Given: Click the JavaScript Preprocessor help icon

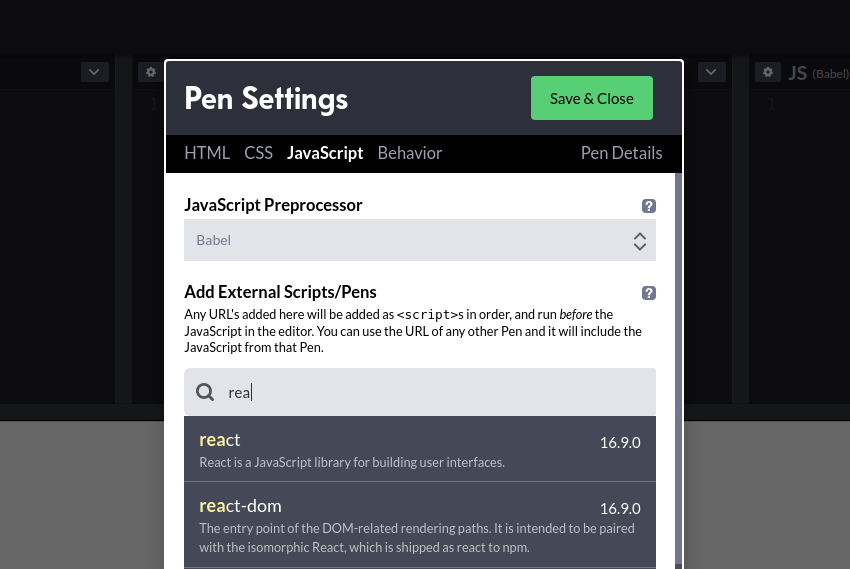Looking at the screenshot, I should coord(648,206).
